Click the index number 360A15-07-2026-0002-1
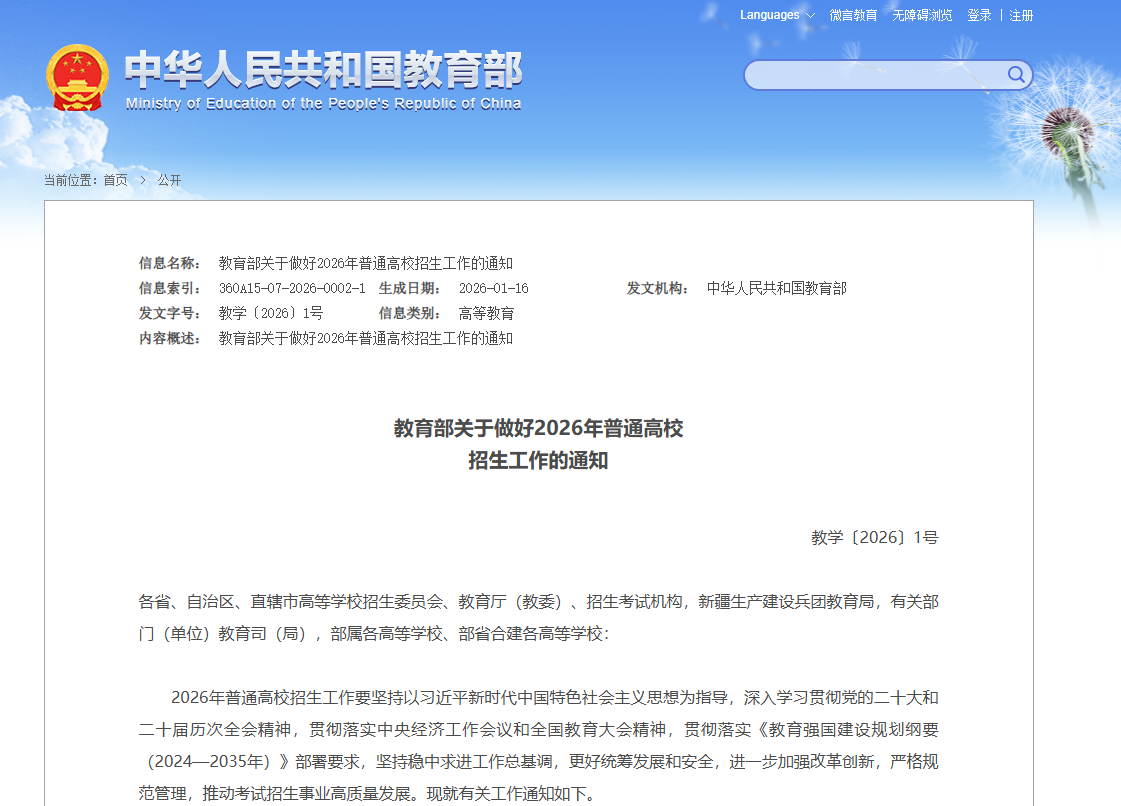Screen dimensions: 1121x806 (292, 288)
